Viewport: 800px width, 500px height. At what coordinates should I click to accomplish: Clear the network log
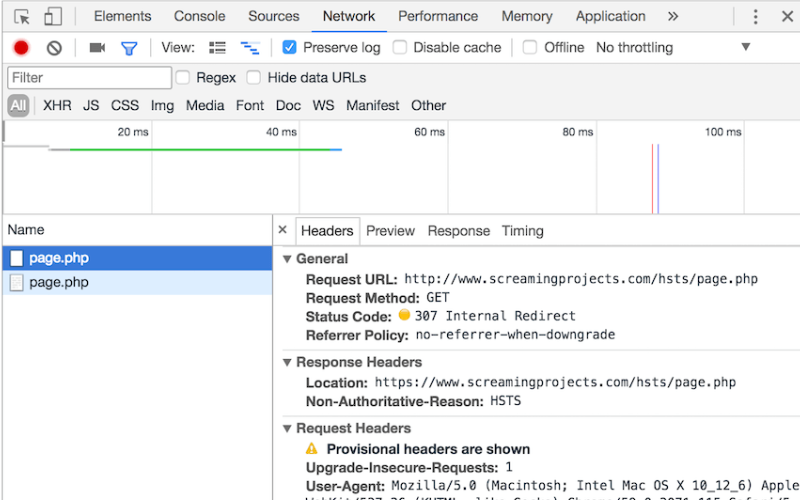coord(54,48)
